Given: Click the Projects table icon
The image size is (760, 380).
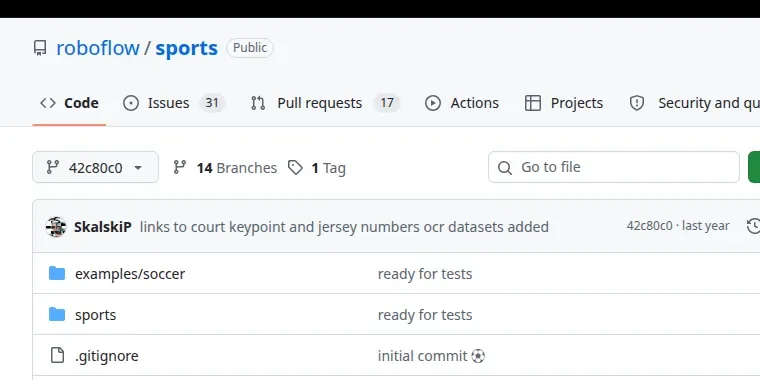Looking at the screenshot, I should pos(533,103).
